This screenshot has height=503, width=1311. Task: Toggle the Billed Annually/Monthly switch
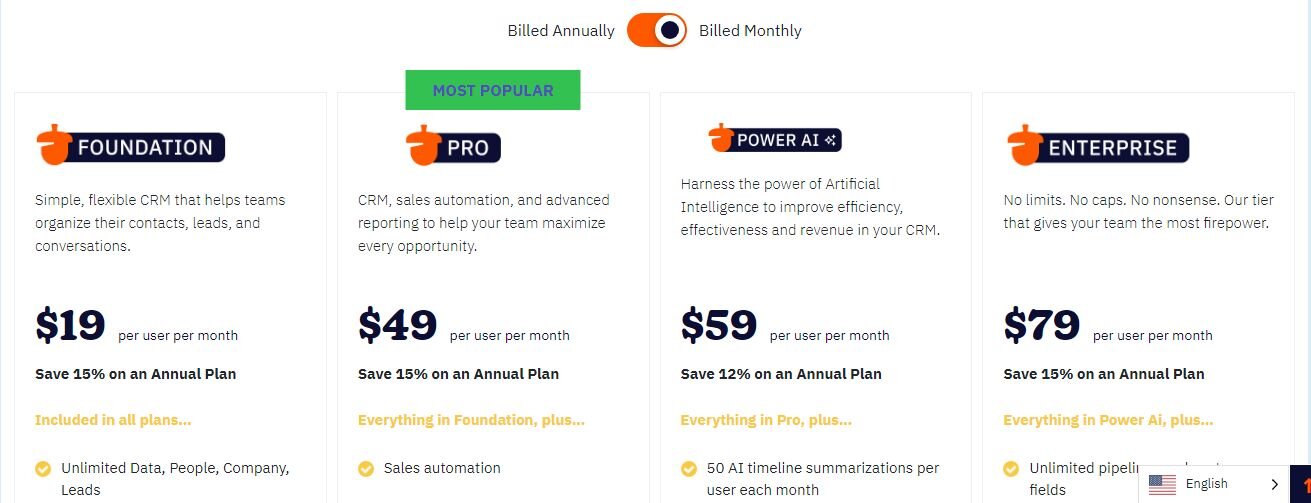coord(657,31)
